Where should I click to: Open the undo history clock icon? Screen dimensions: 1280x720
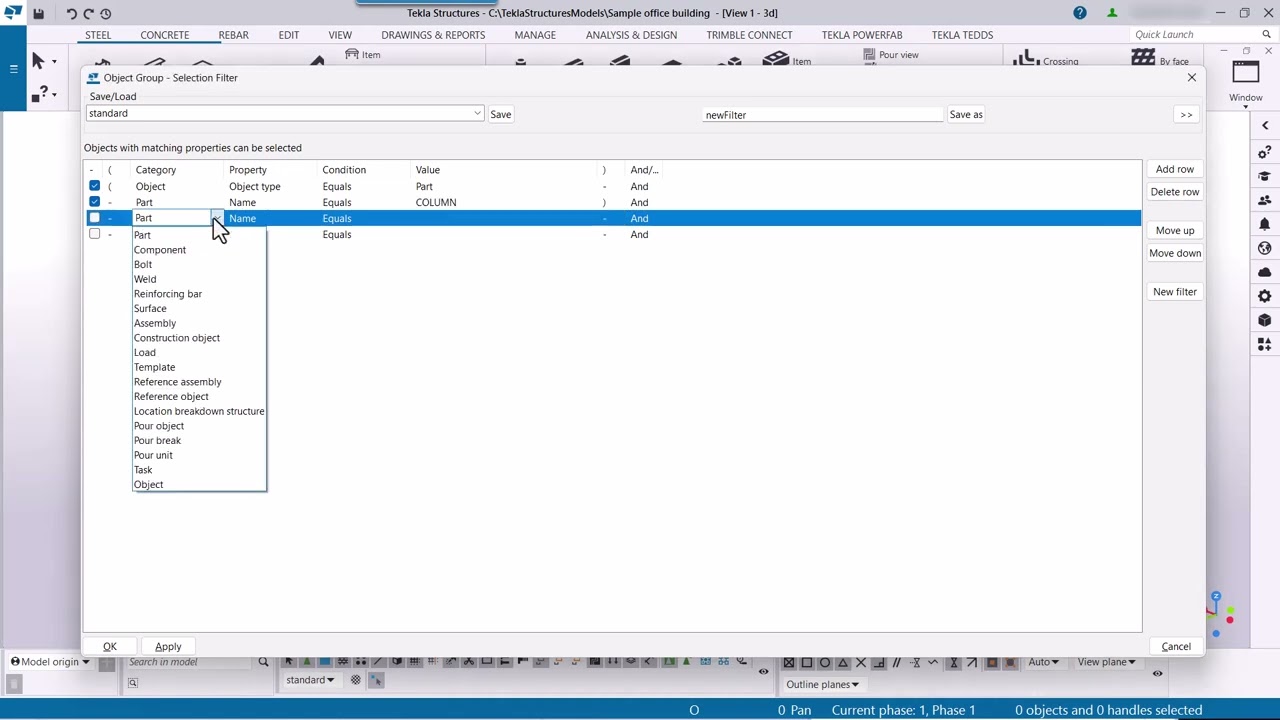click(x=106, y=13)
